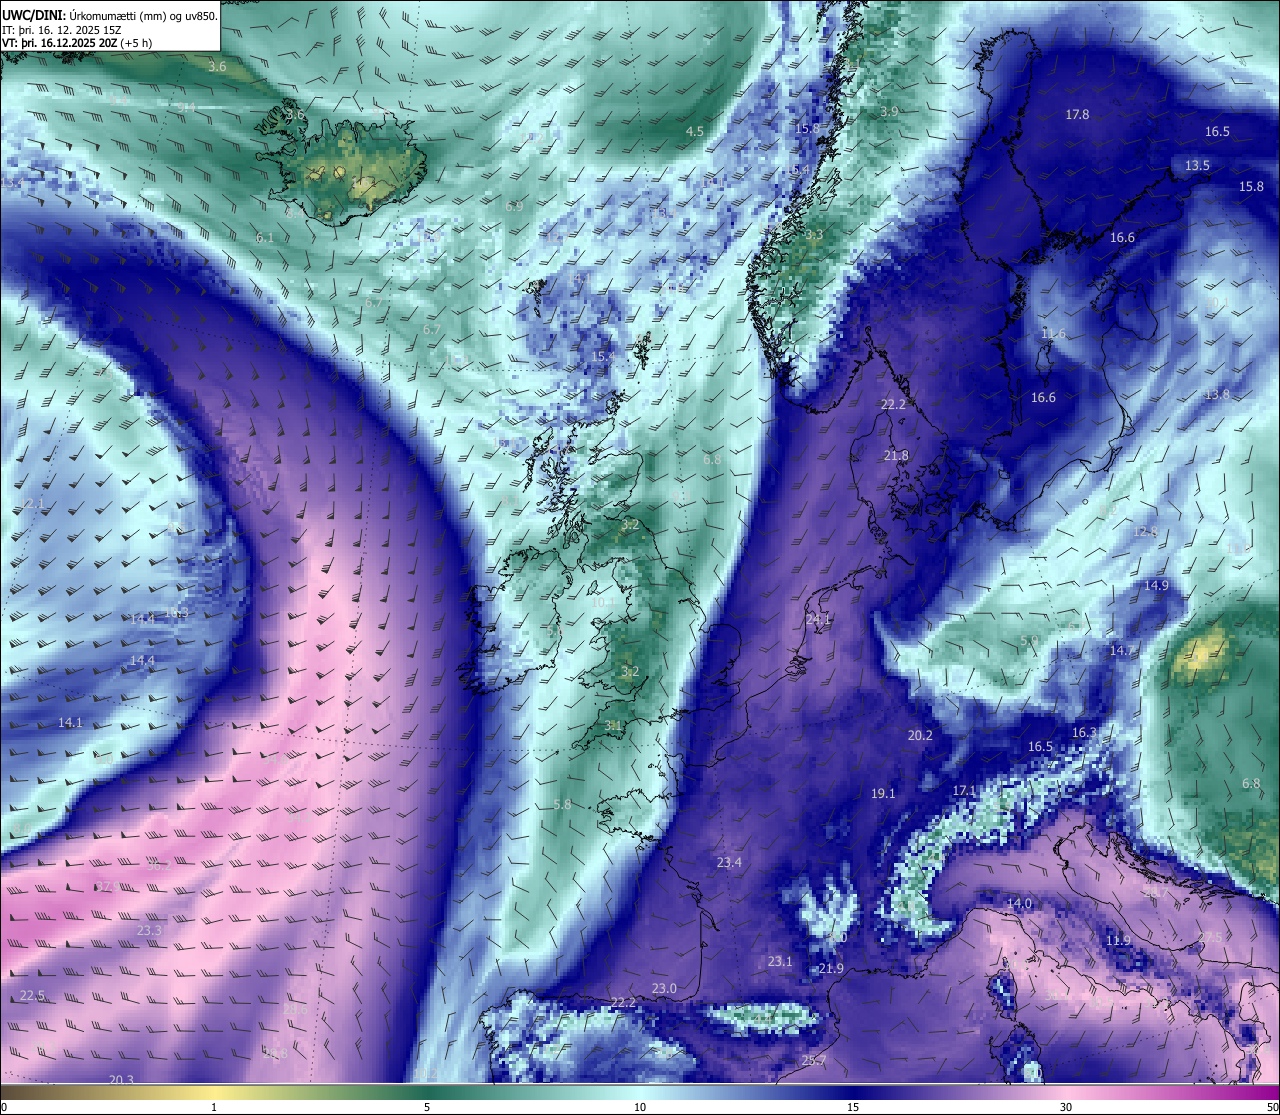1280x1115 pixels.
Task: Click the 23.4 value over France
Action: tap(729, 863)
